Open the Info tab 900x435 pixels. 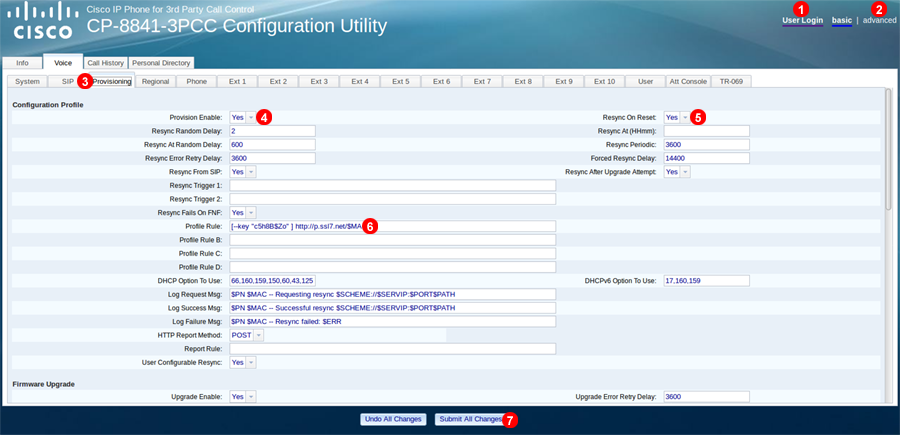pos(22,63)
